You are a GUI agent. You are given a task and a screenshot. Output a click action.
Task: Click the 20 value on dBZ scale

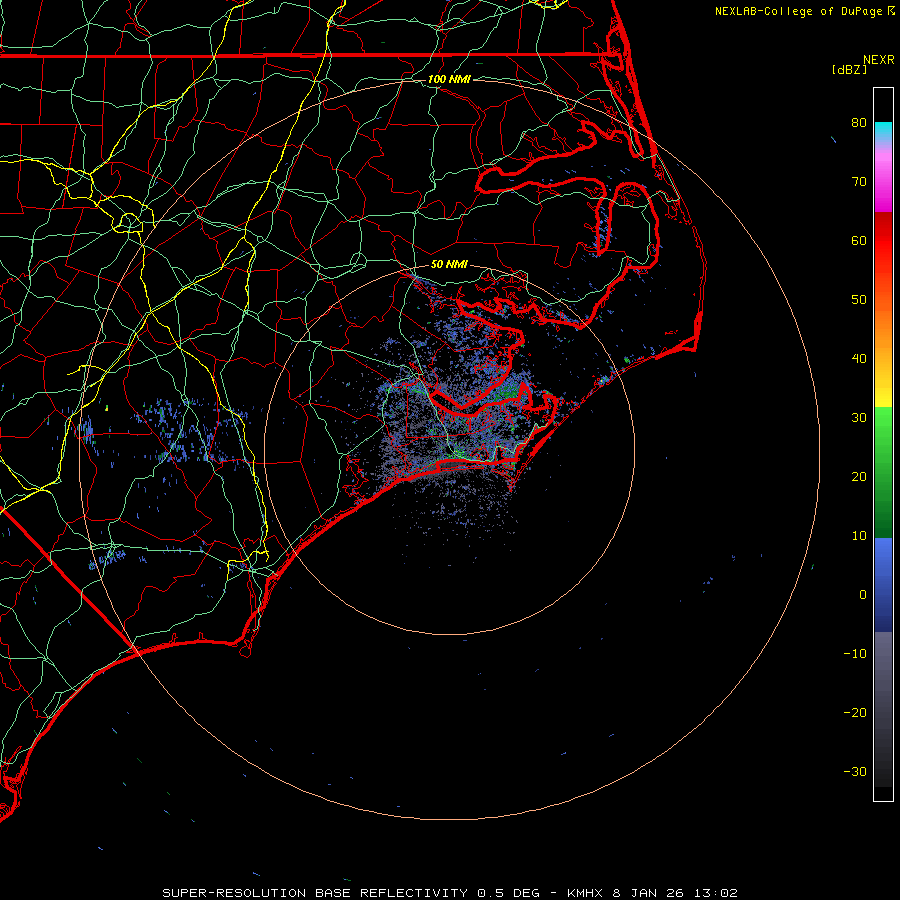859,476
